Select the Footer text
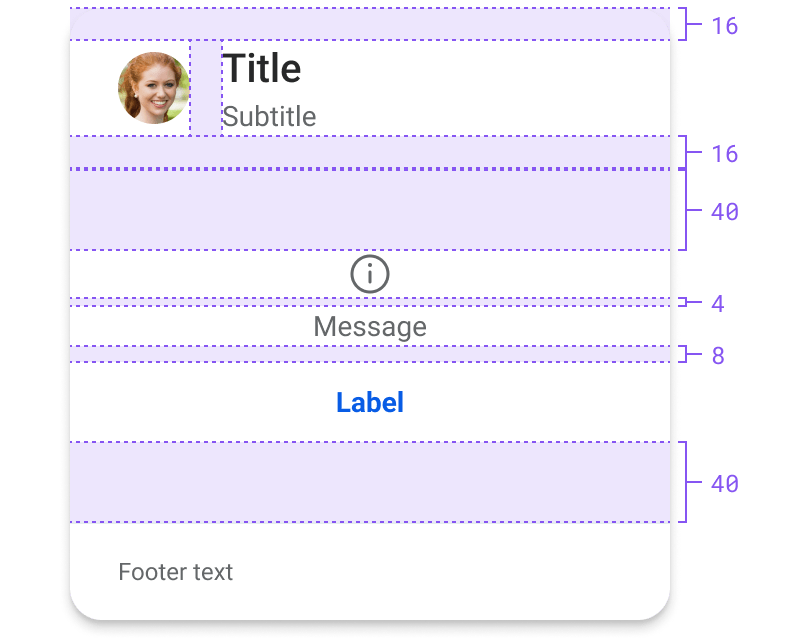 click(x=175, y=572)
